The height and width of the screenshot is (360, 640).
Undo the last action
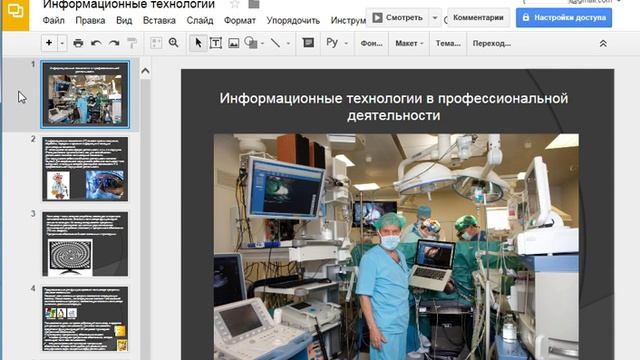[96, 43]
